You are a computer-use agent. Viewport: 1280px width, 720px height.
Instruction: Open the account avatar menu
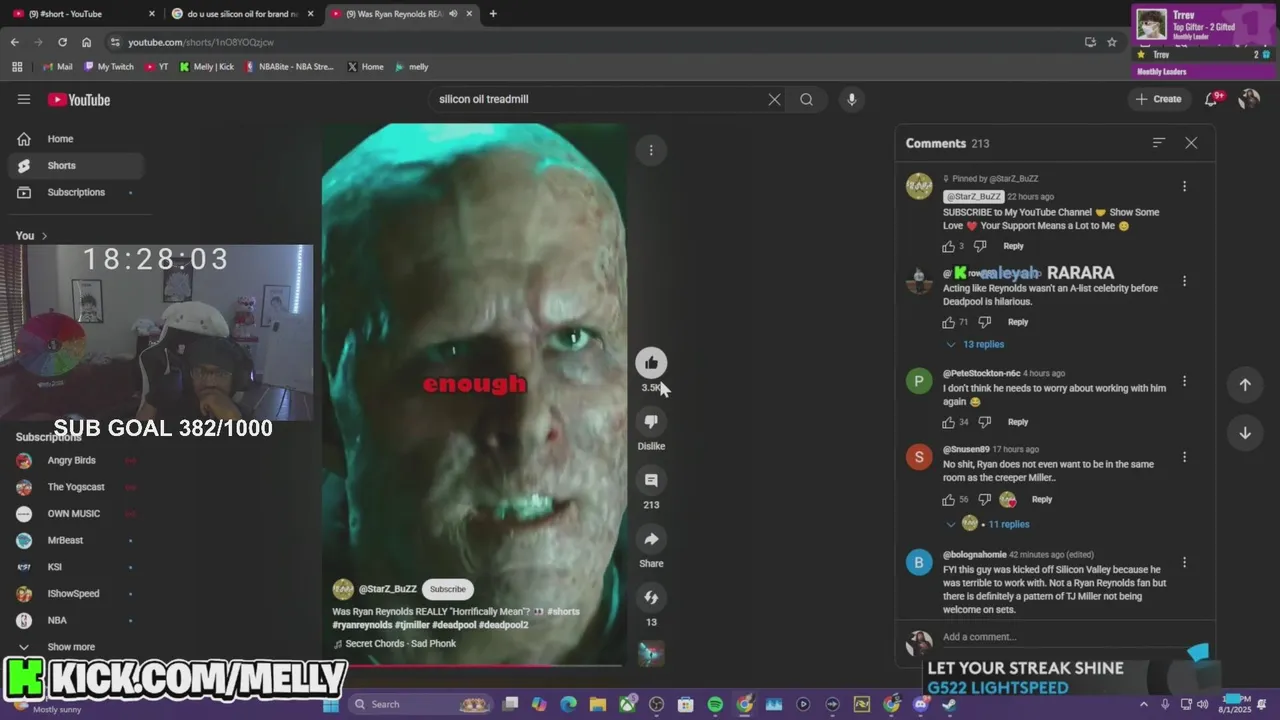pos(1249,99)
